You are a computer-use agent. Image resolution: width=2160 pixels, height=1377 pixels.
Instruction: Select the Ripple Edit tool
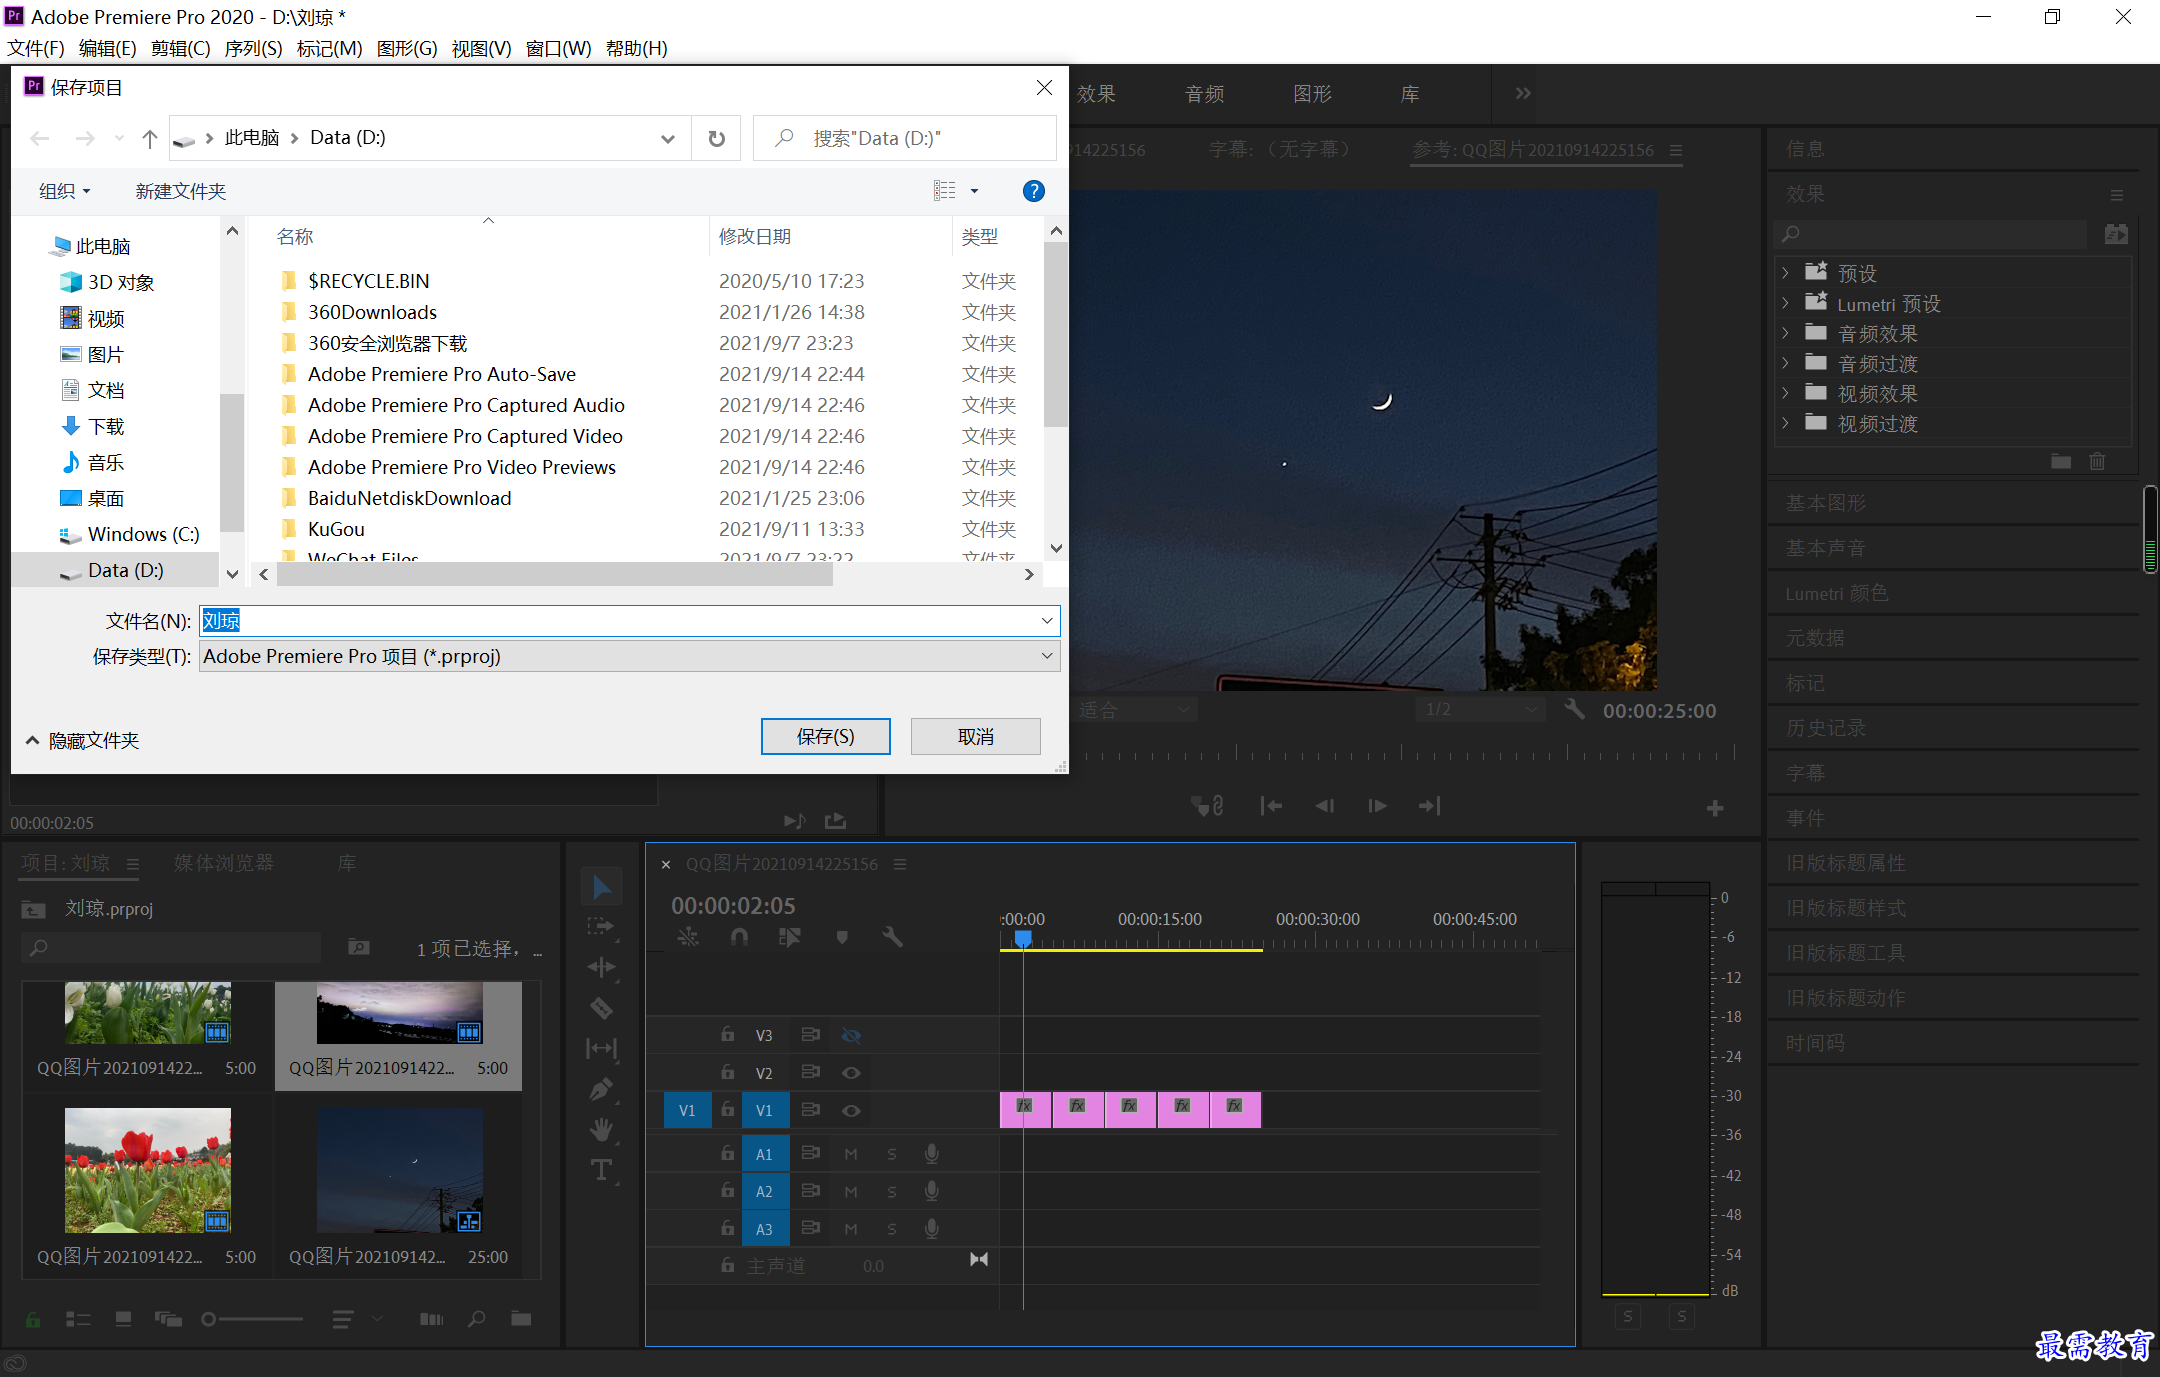[x=601, y=967]
